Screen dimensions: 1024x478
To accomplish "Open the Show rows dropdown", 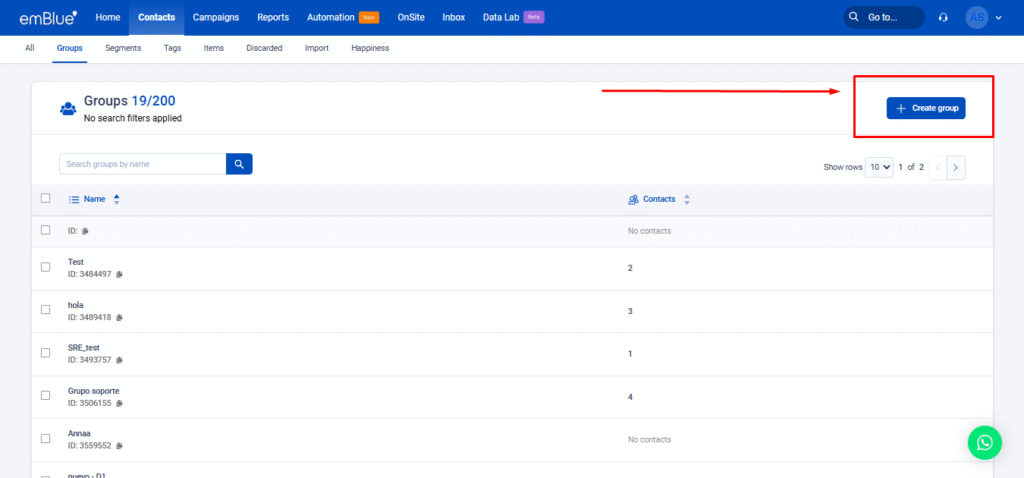I will [880, 167].
